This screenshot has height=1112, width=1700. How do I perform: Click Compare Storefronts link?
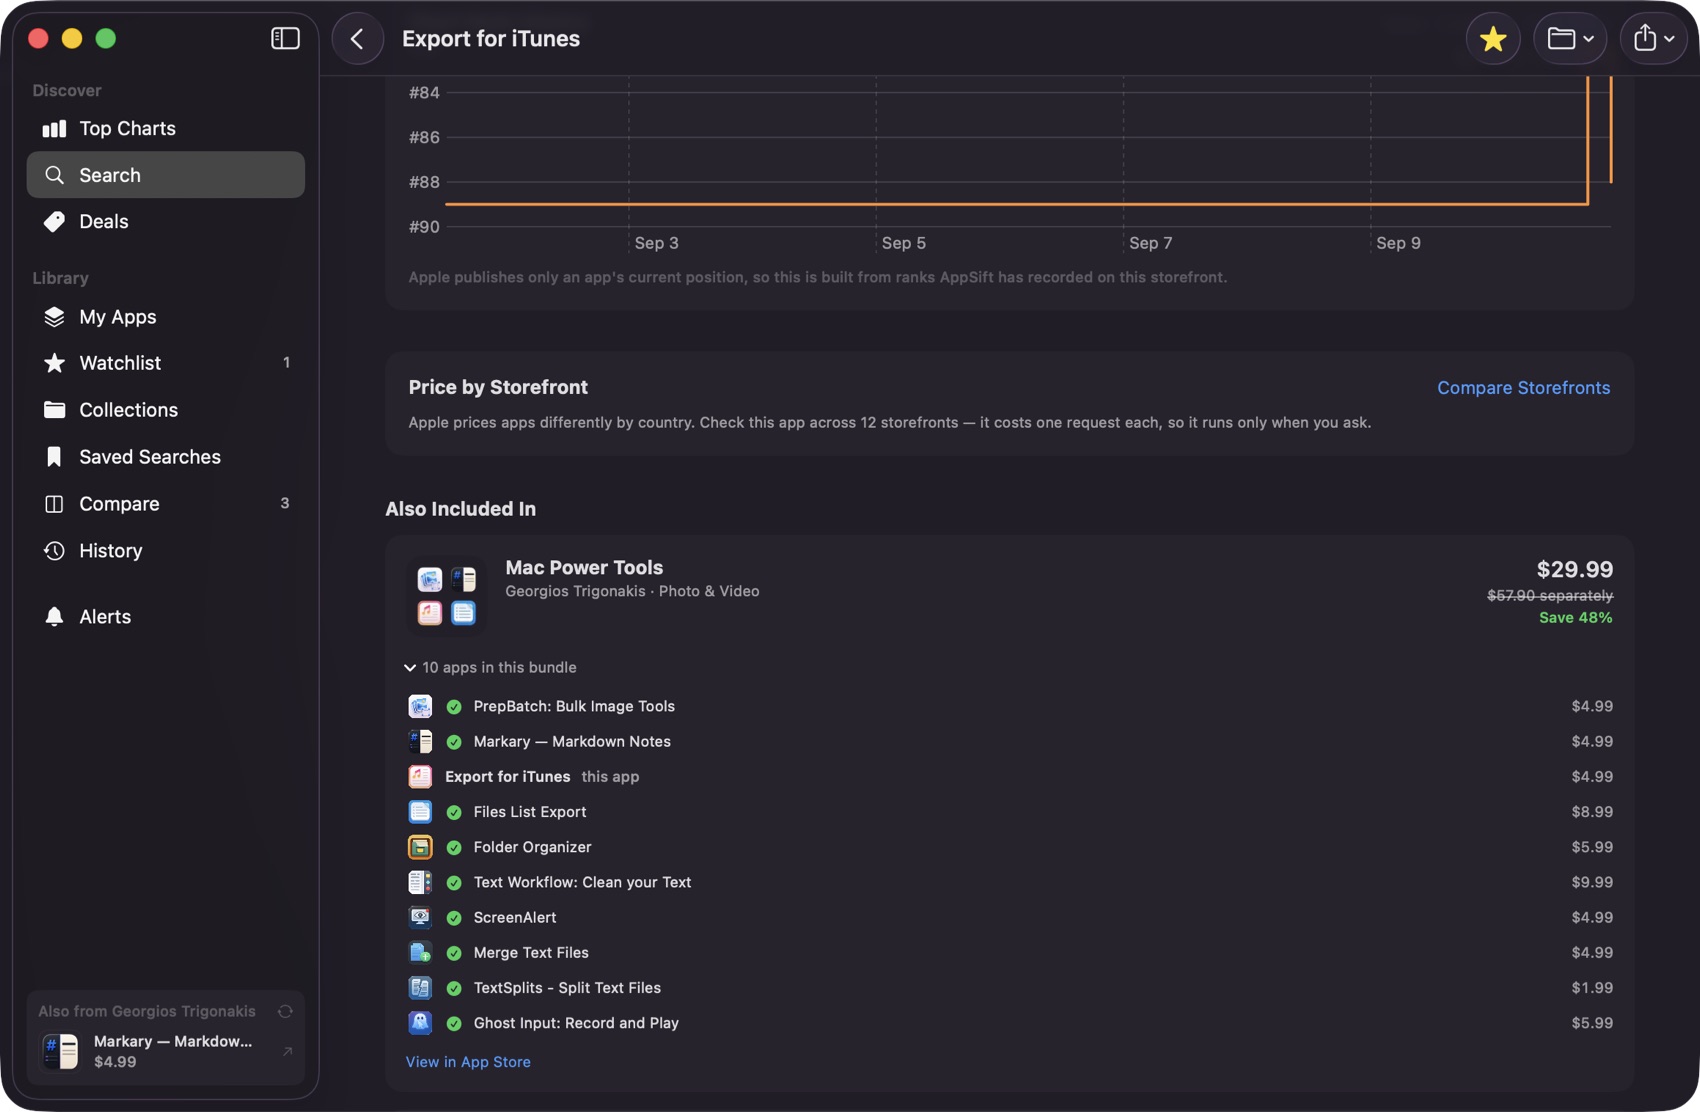click(x=1523, y=388)
